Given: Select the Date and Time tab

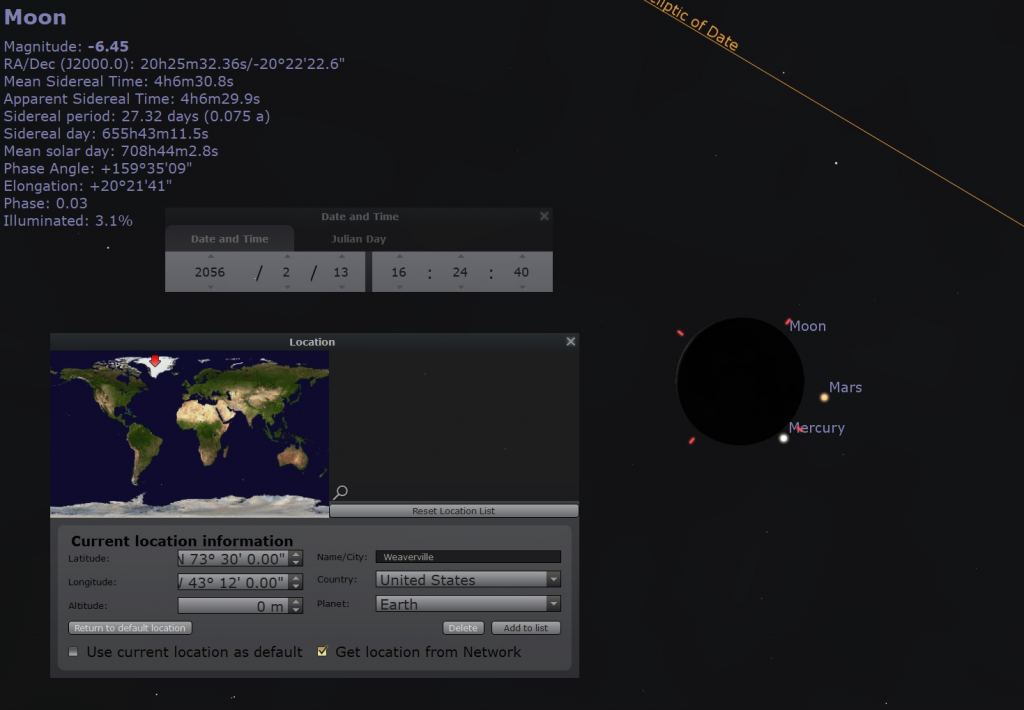Looking at the screenshot, I should coord(229,239).
